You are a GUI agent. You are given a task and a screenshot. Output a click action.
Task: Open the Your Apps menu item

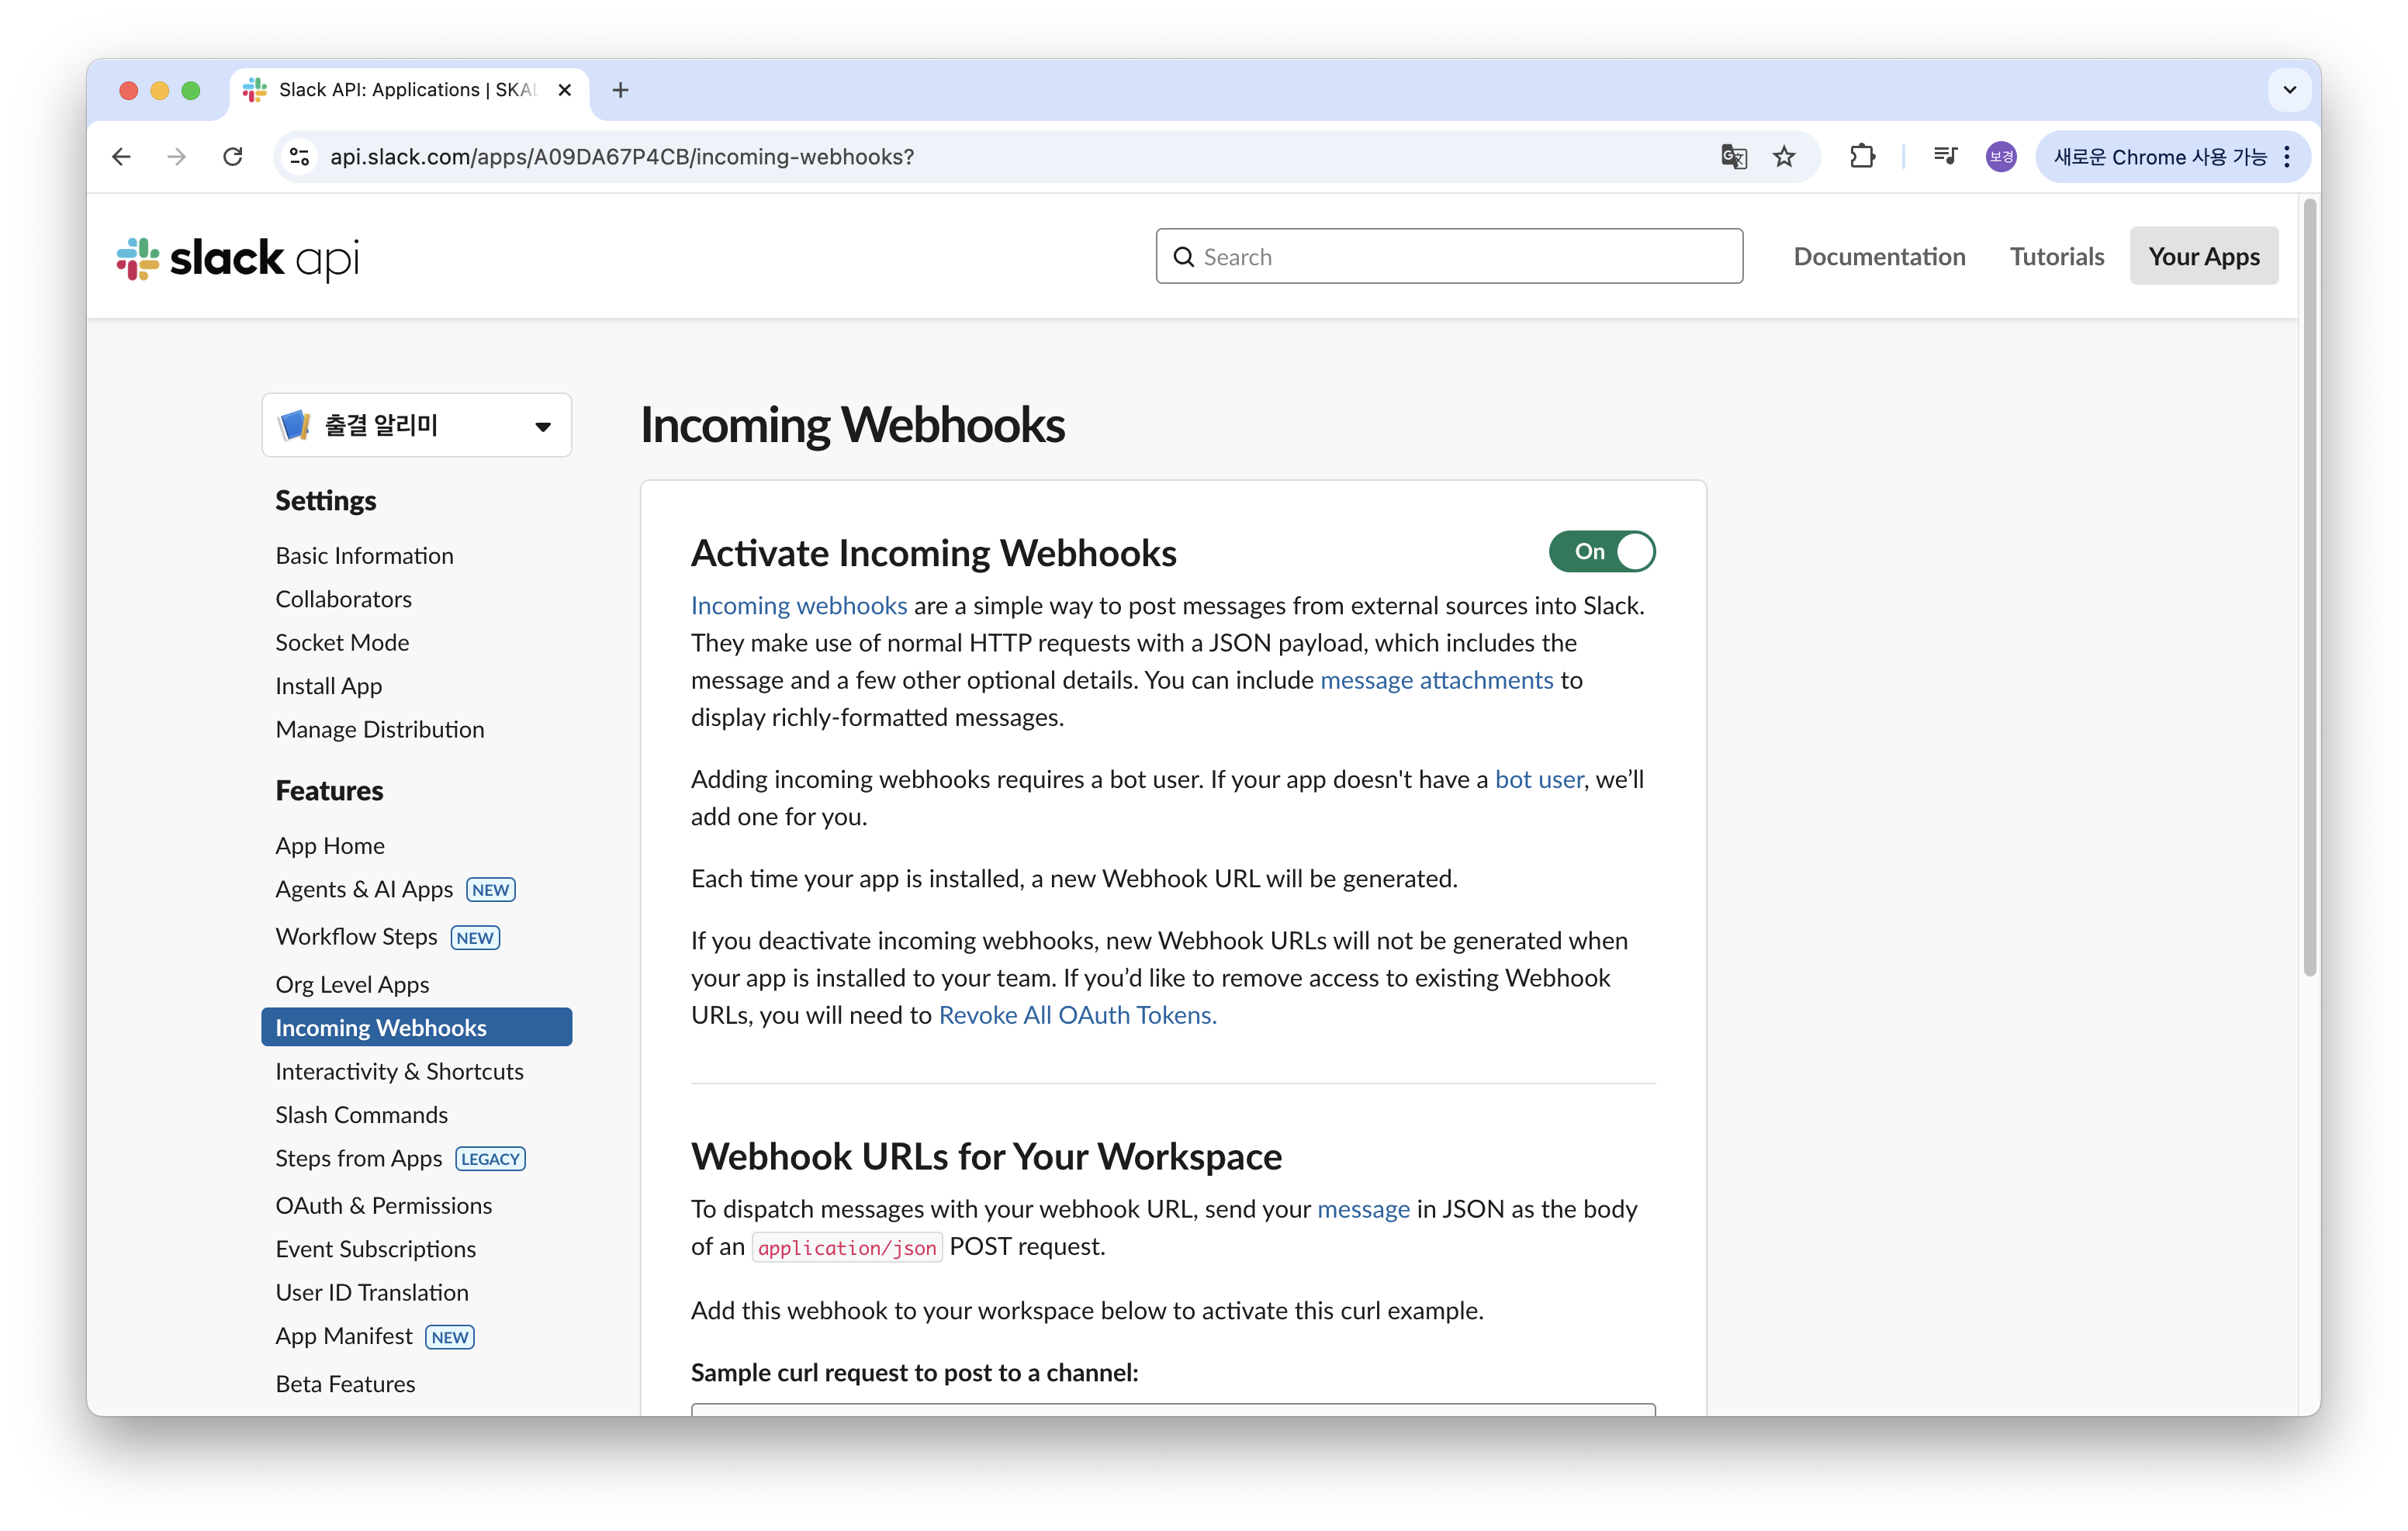pos(2203,257)
